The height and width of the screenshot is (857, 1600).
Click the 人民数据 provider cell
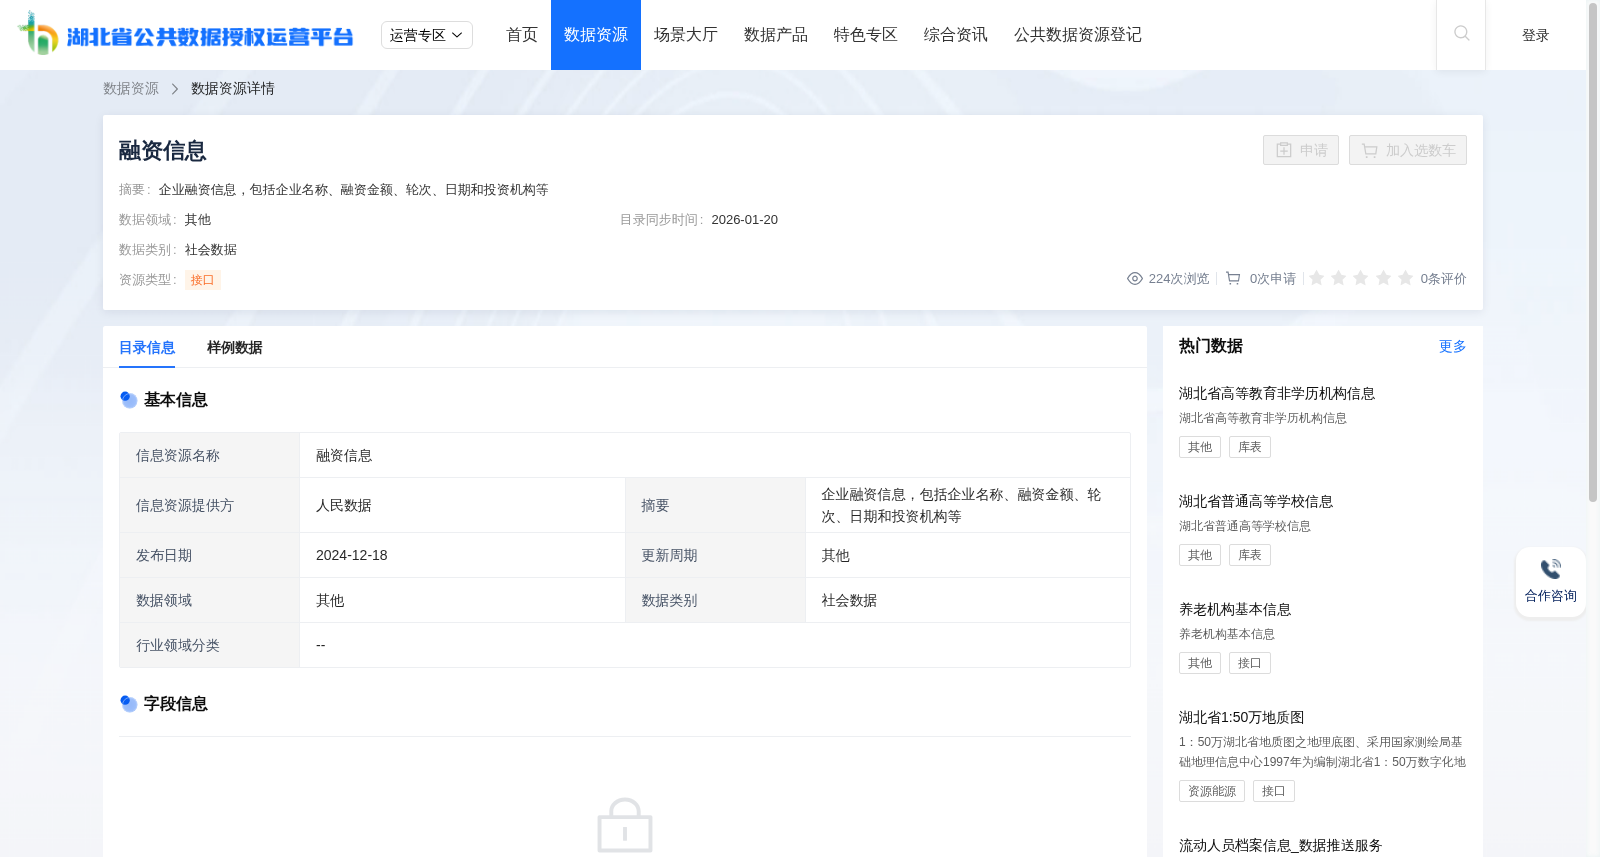click(x=463, y=505)
